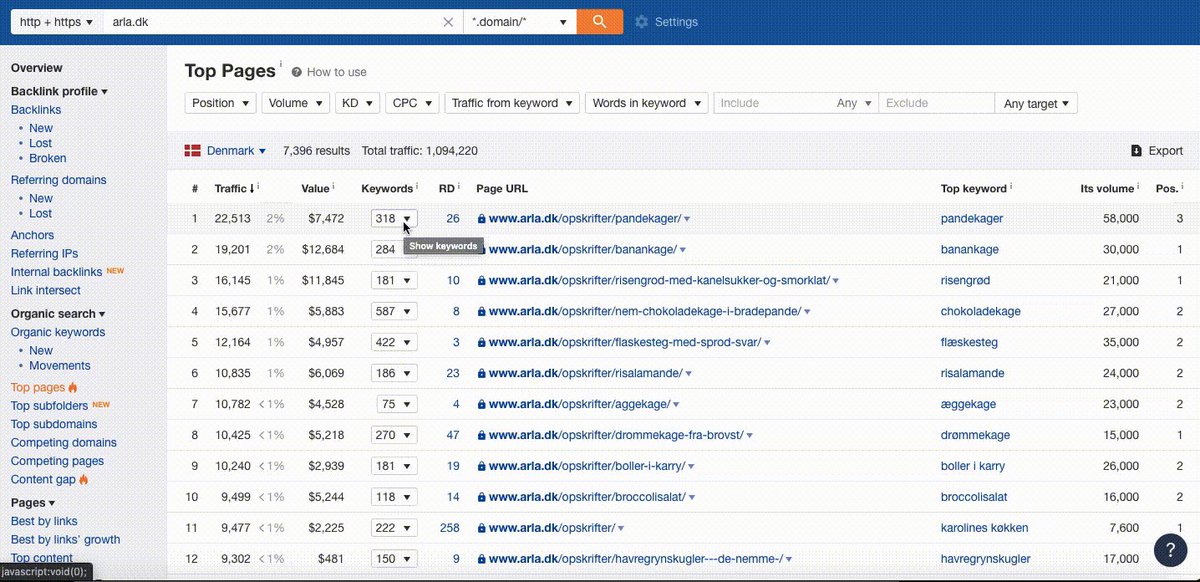Click the arla.dk domain search field
Viewport: 1200px width, 582px height.
(x=270, y=21)
